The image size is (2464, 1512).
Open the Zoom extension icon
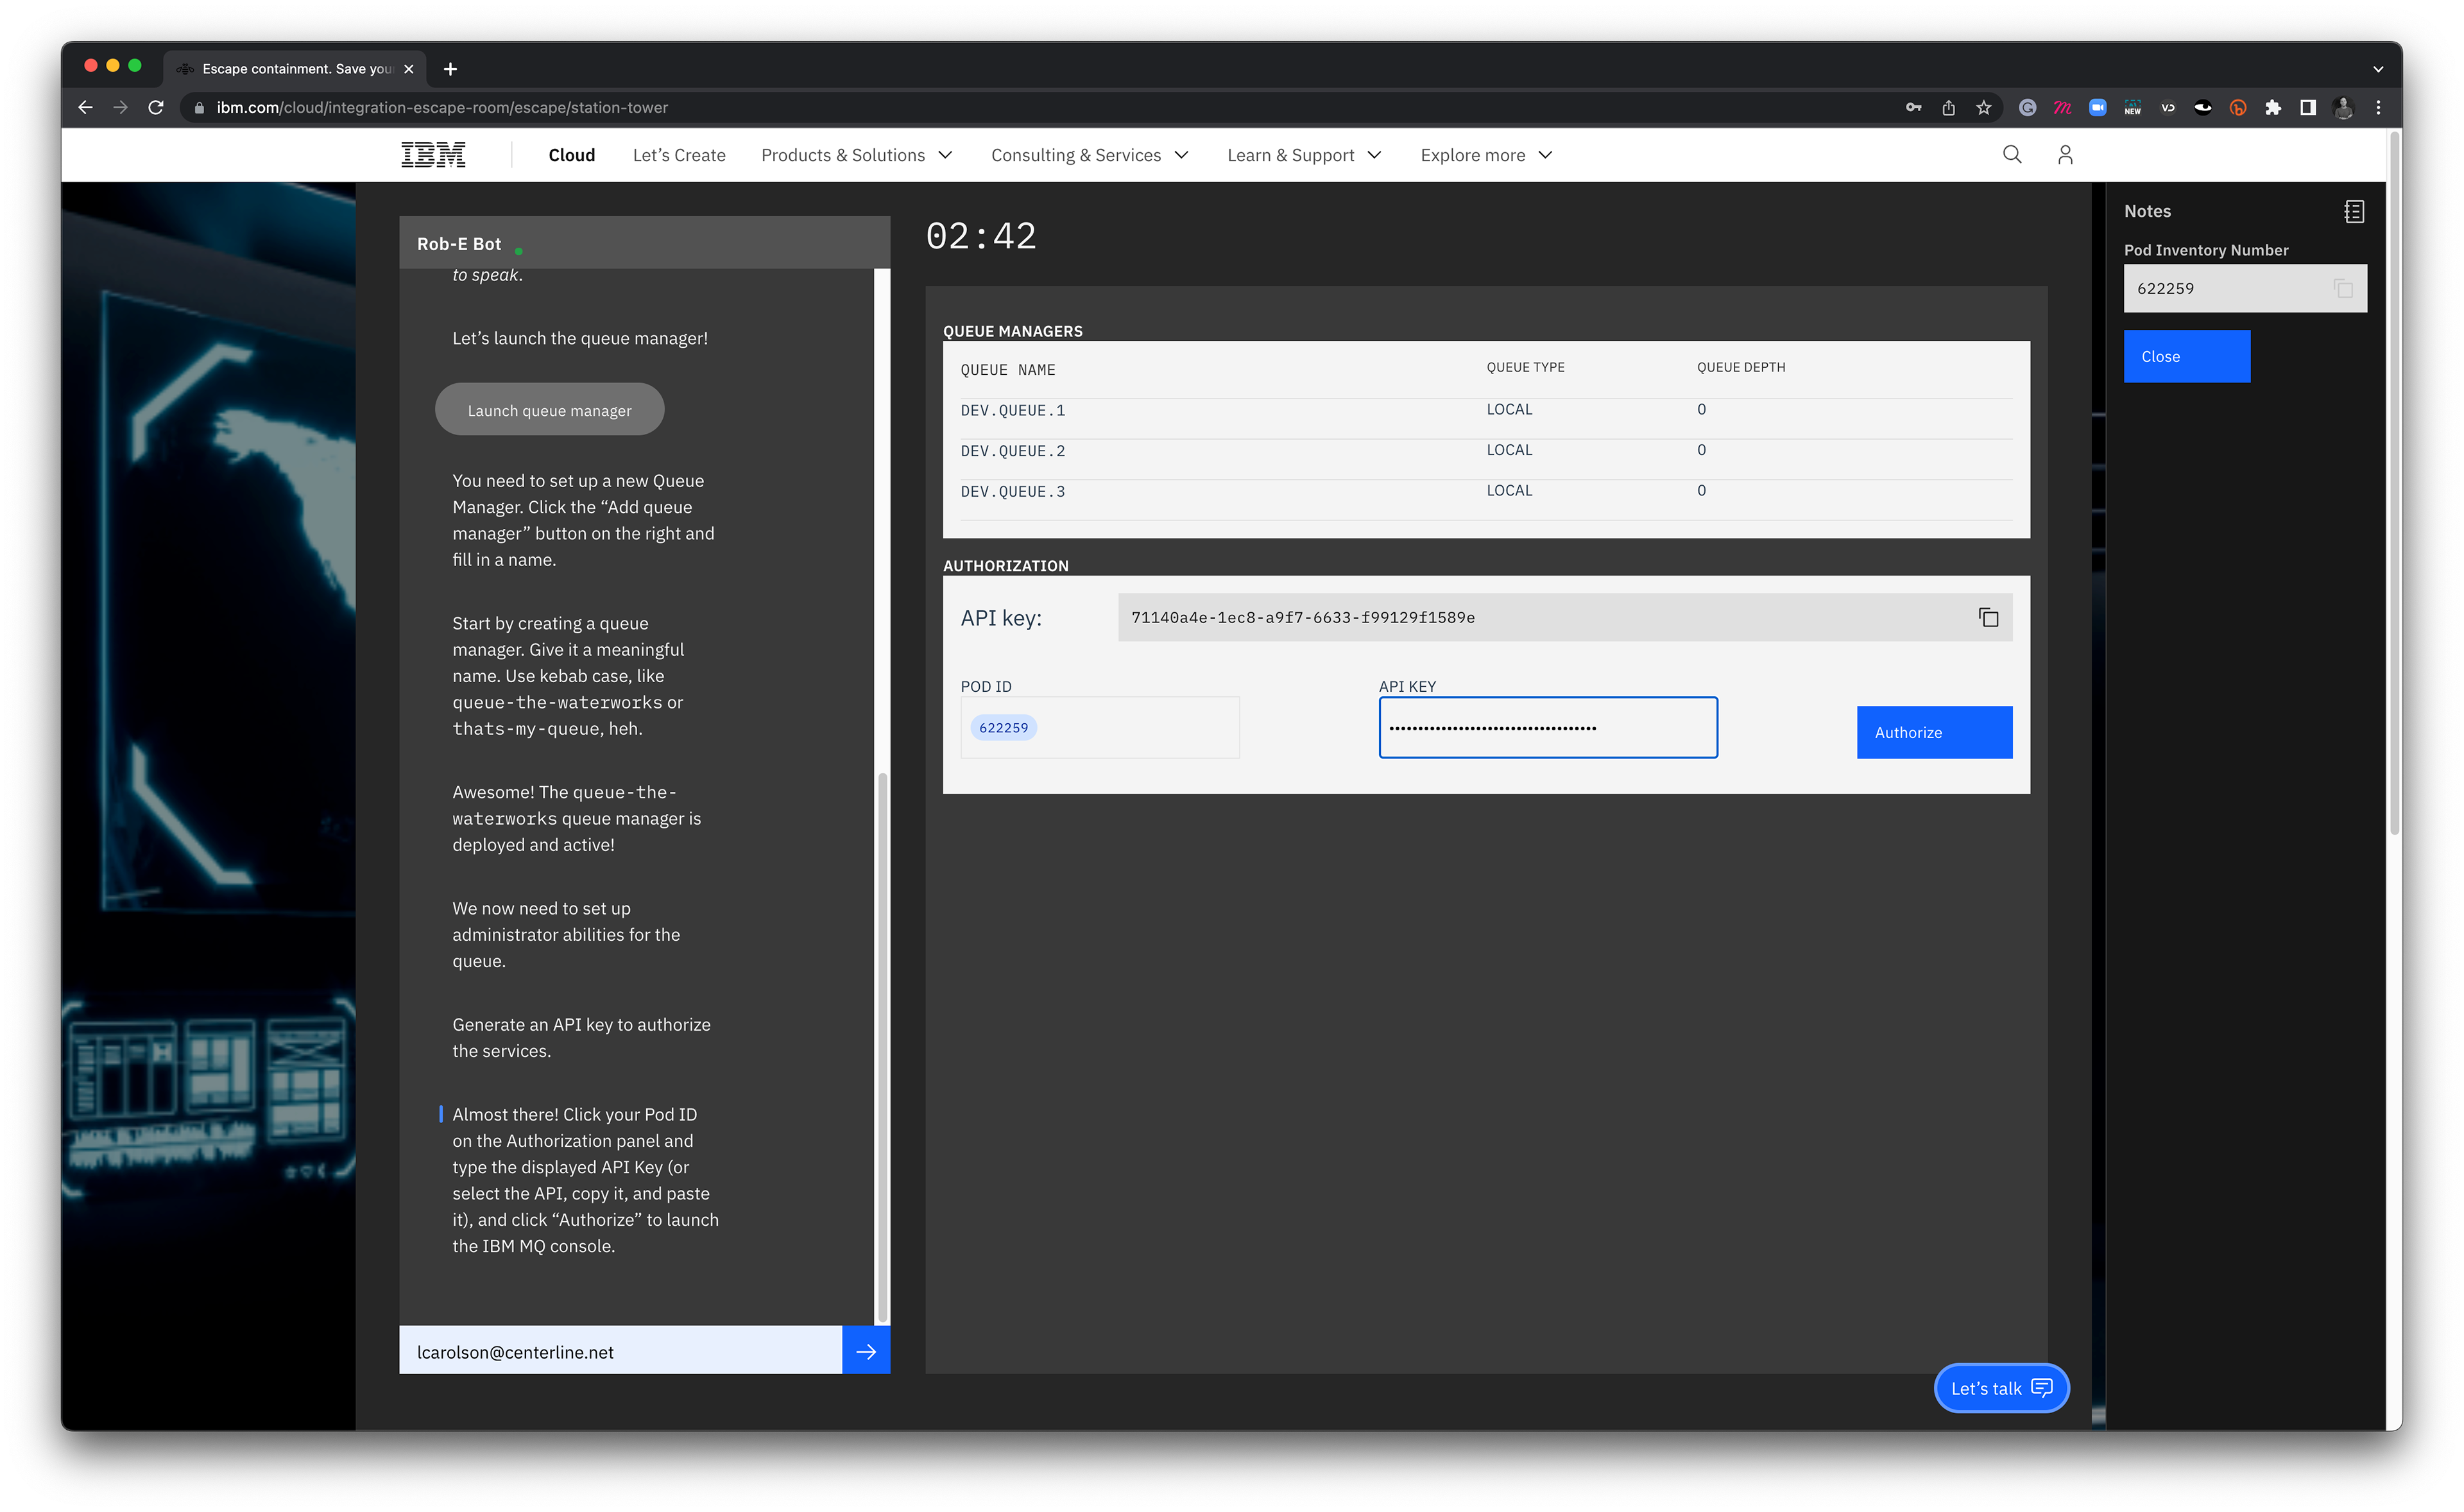point(2097,108)
